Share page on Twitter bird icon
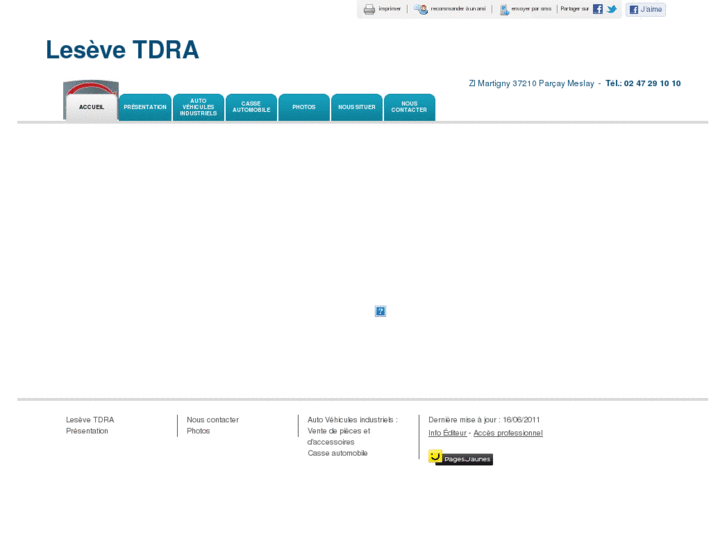Screen dimensions: 727x545 pyautogui.click(x=612, y=9)
